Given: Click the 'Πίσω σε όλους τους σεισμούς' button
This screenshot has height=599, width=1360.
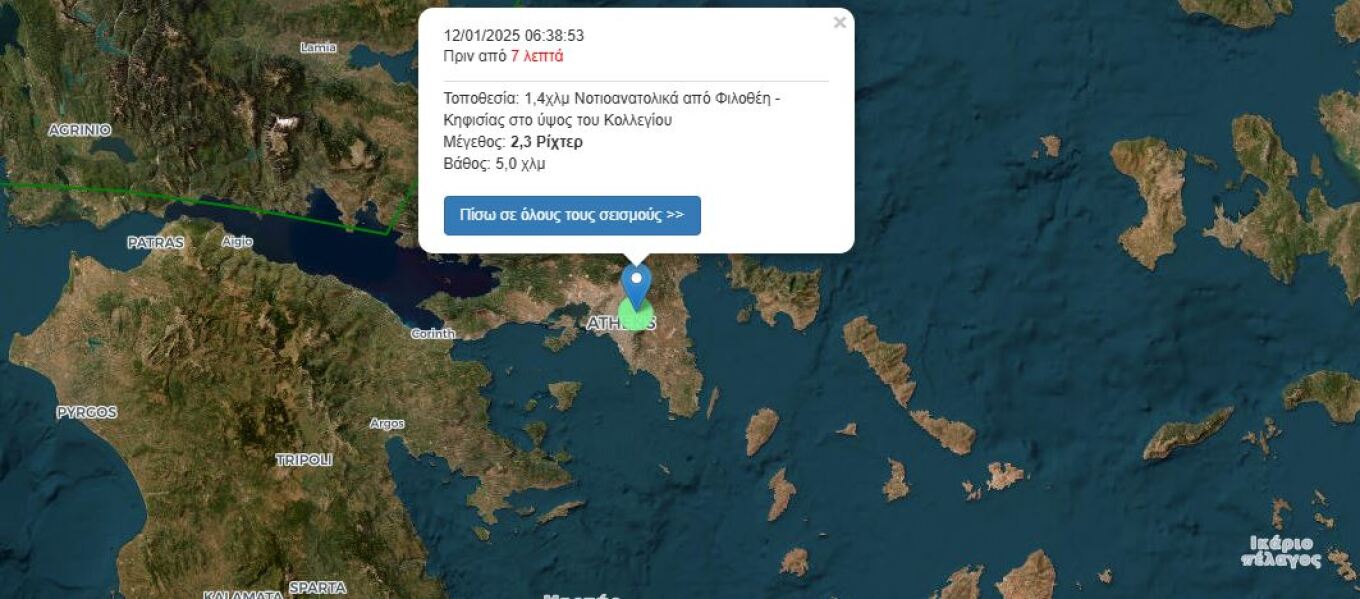Looking at the screenshot, I should click(x=572, y=216).
